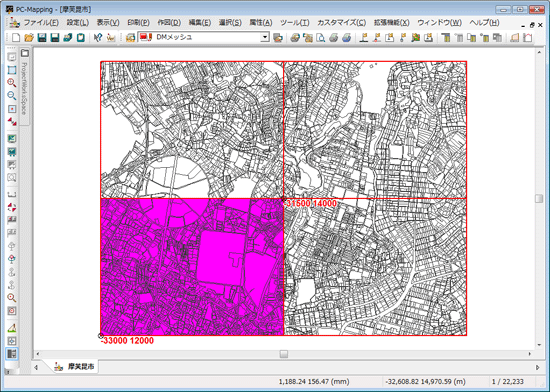Open the ヘルプ(H) menu
Viewport: 550px width, 392px height.
click(x=484, y=22)
